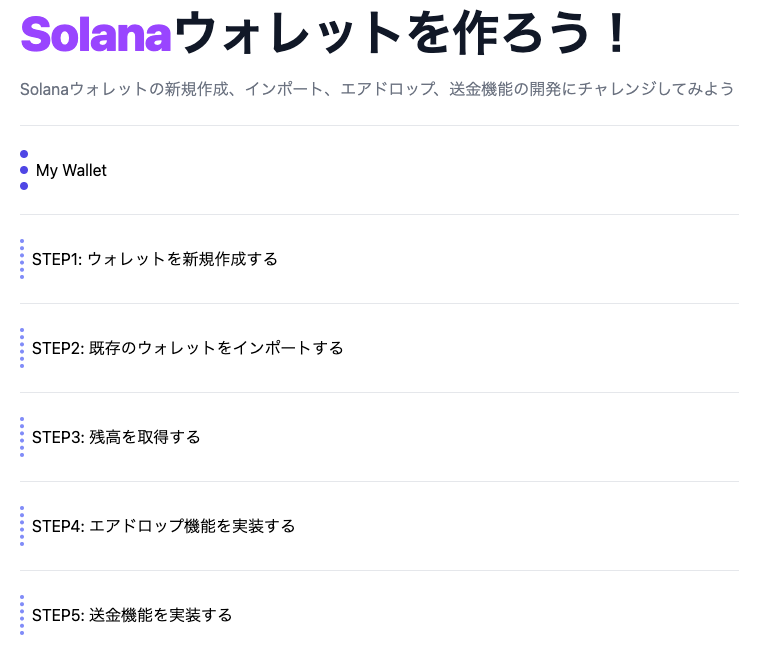Image resolution: width=761 pixels, height=668 pixels.
Task: Click the dotted icon beside STEP5
Action: pyautogui.click(x=22, y=615)
